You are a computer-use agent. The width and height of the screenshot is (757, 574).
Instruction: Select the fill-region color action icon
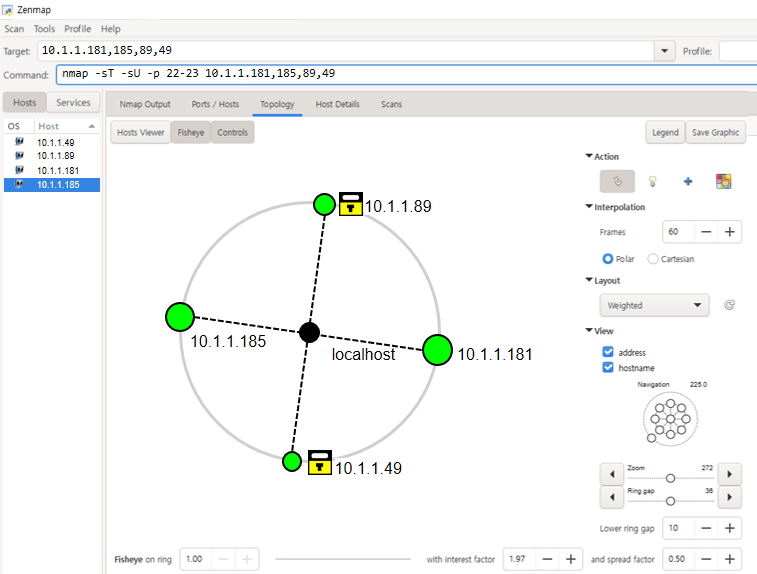tap(723, 182)
